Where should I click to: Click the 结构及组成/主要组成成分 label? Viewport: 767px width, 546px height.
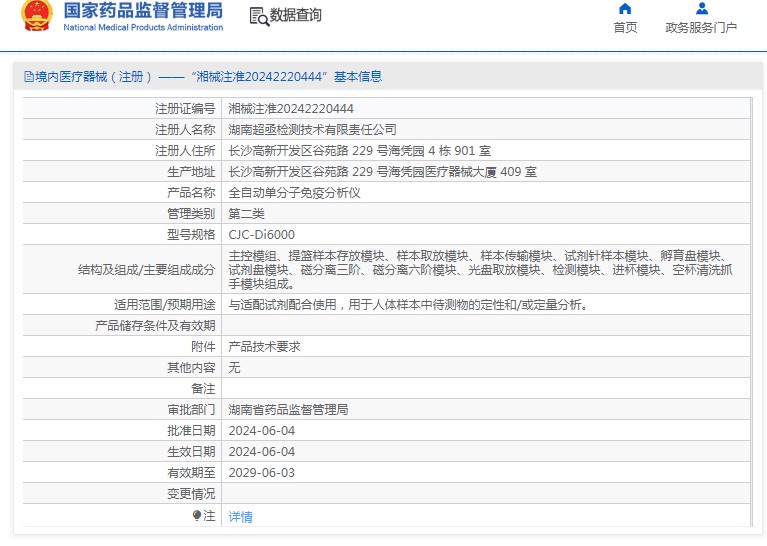click(x=147, y=270)
